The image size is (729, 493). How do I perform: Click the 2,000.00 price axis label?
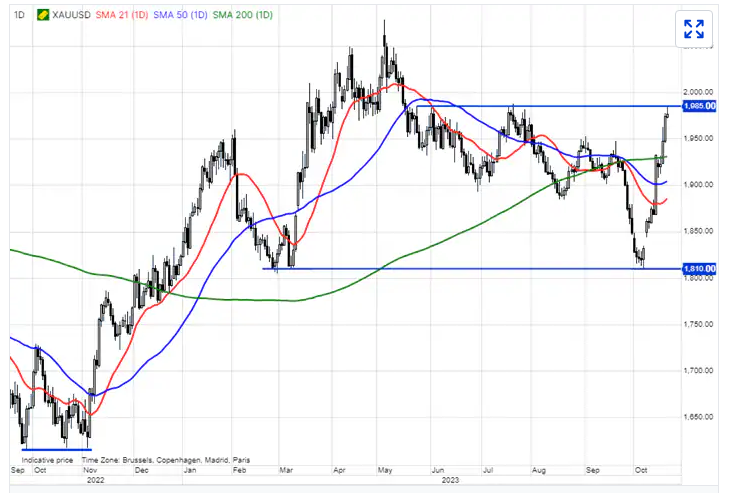tap(698, 92)
